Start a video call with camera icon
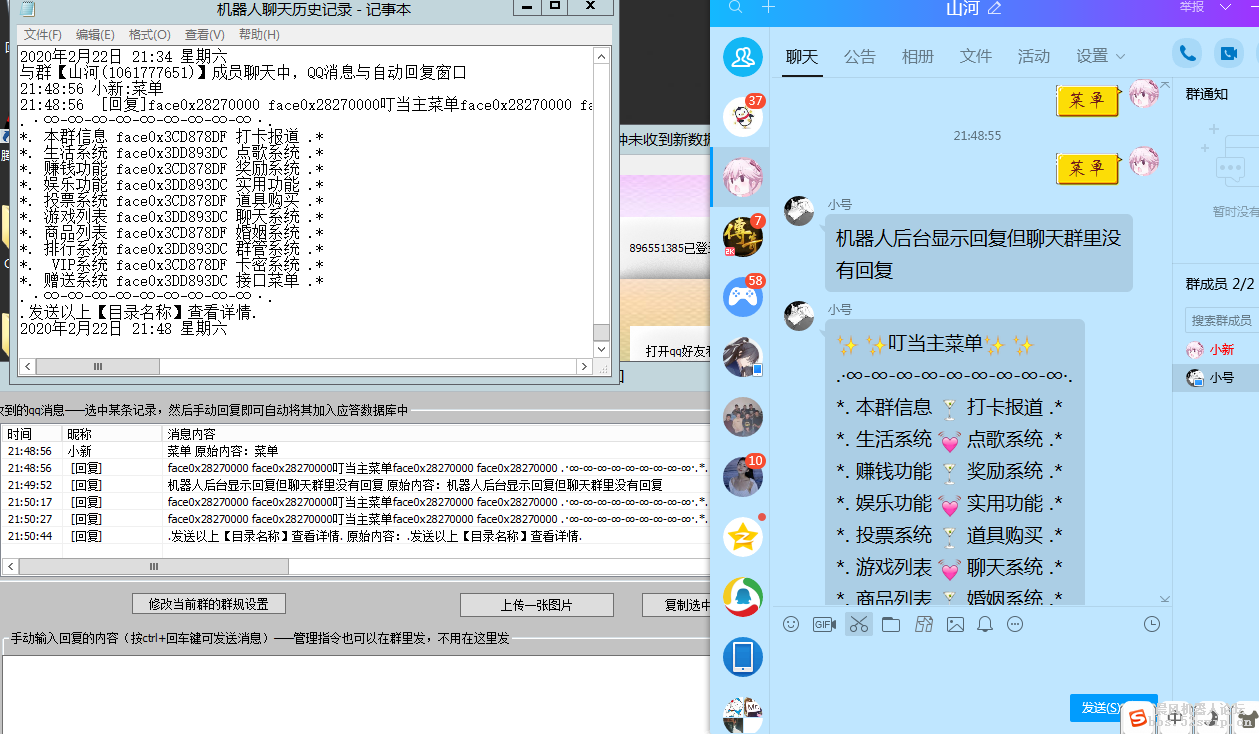The height and width of the screenshot is (734, 1259). 1227,53
